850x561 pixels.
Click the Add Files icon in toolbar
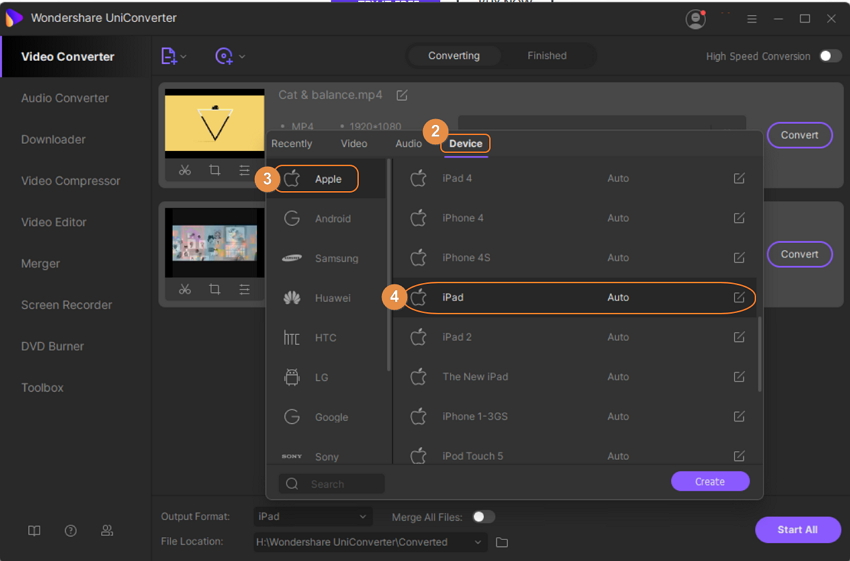click(x=169, y=56)
